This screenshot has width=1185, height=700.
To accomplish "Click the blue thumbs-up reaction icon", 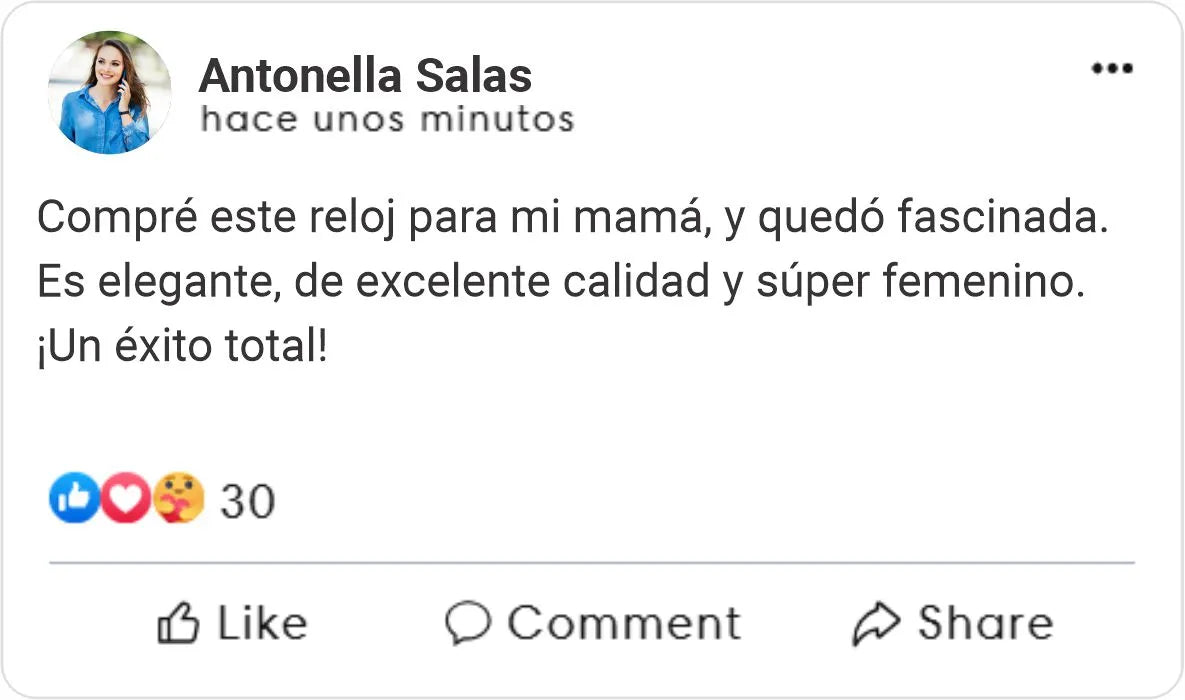I will click(x=73, y=498).
